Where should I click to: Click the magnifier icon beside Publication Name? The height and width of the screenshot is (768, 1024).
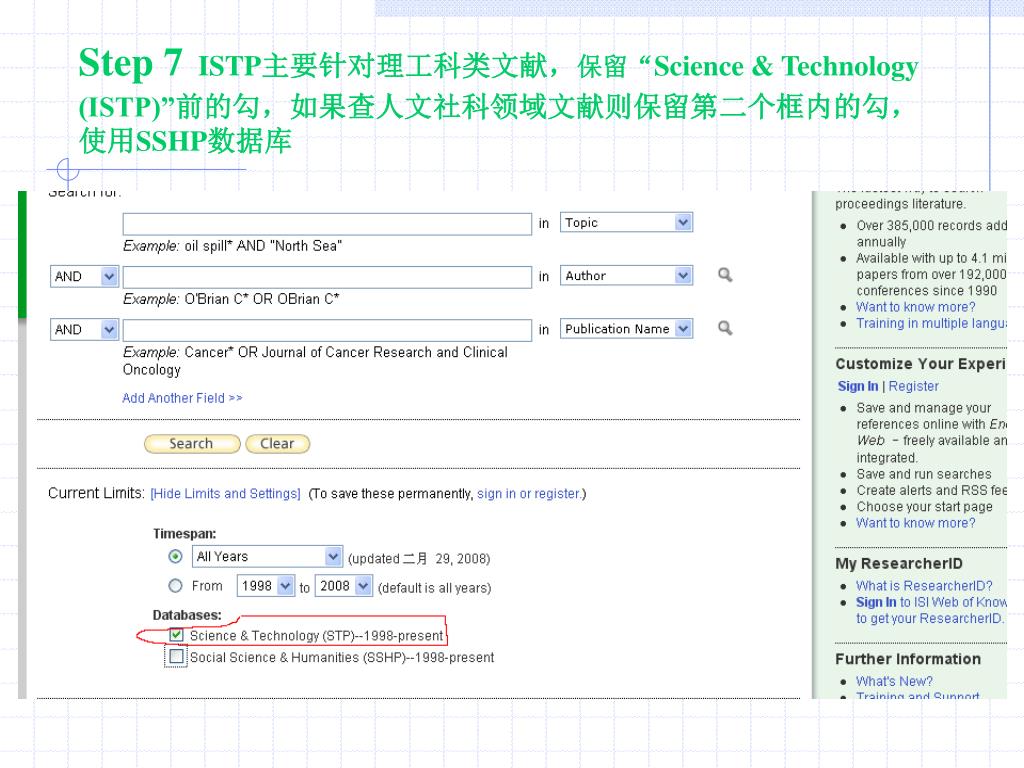pyautogui.click(x=725, y=328)
